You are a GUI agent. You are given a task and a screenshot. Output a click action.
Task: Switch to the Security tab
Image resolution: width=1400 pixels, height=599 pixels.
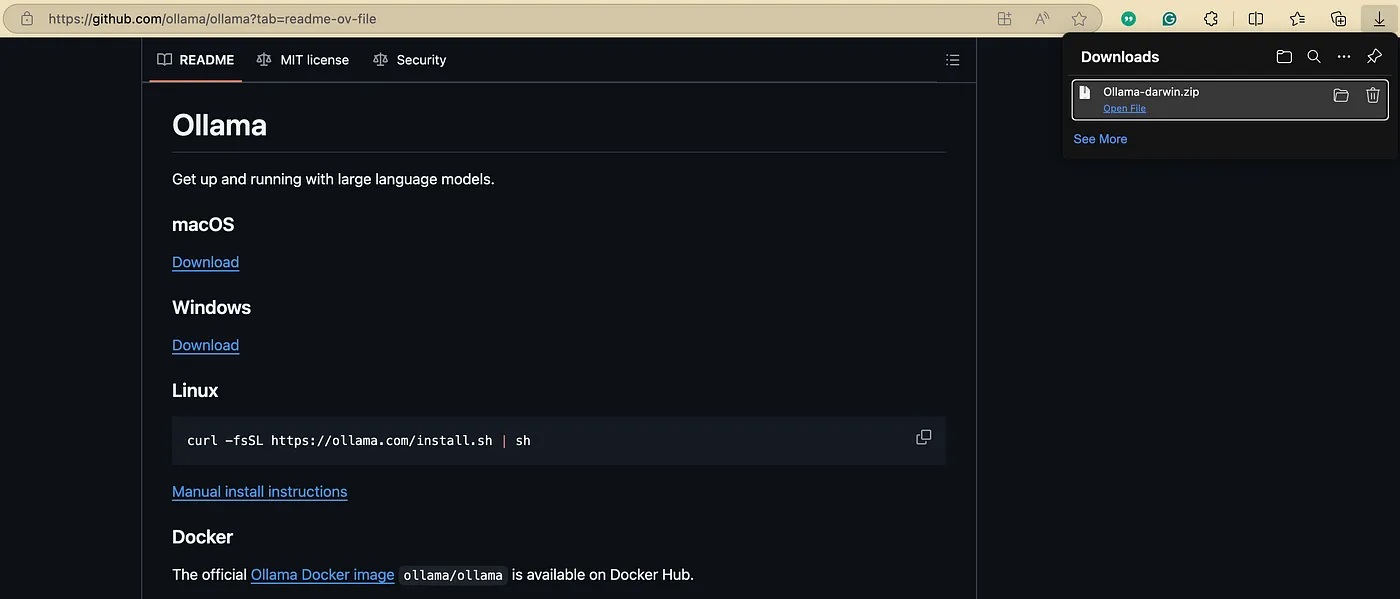point(409,60)
